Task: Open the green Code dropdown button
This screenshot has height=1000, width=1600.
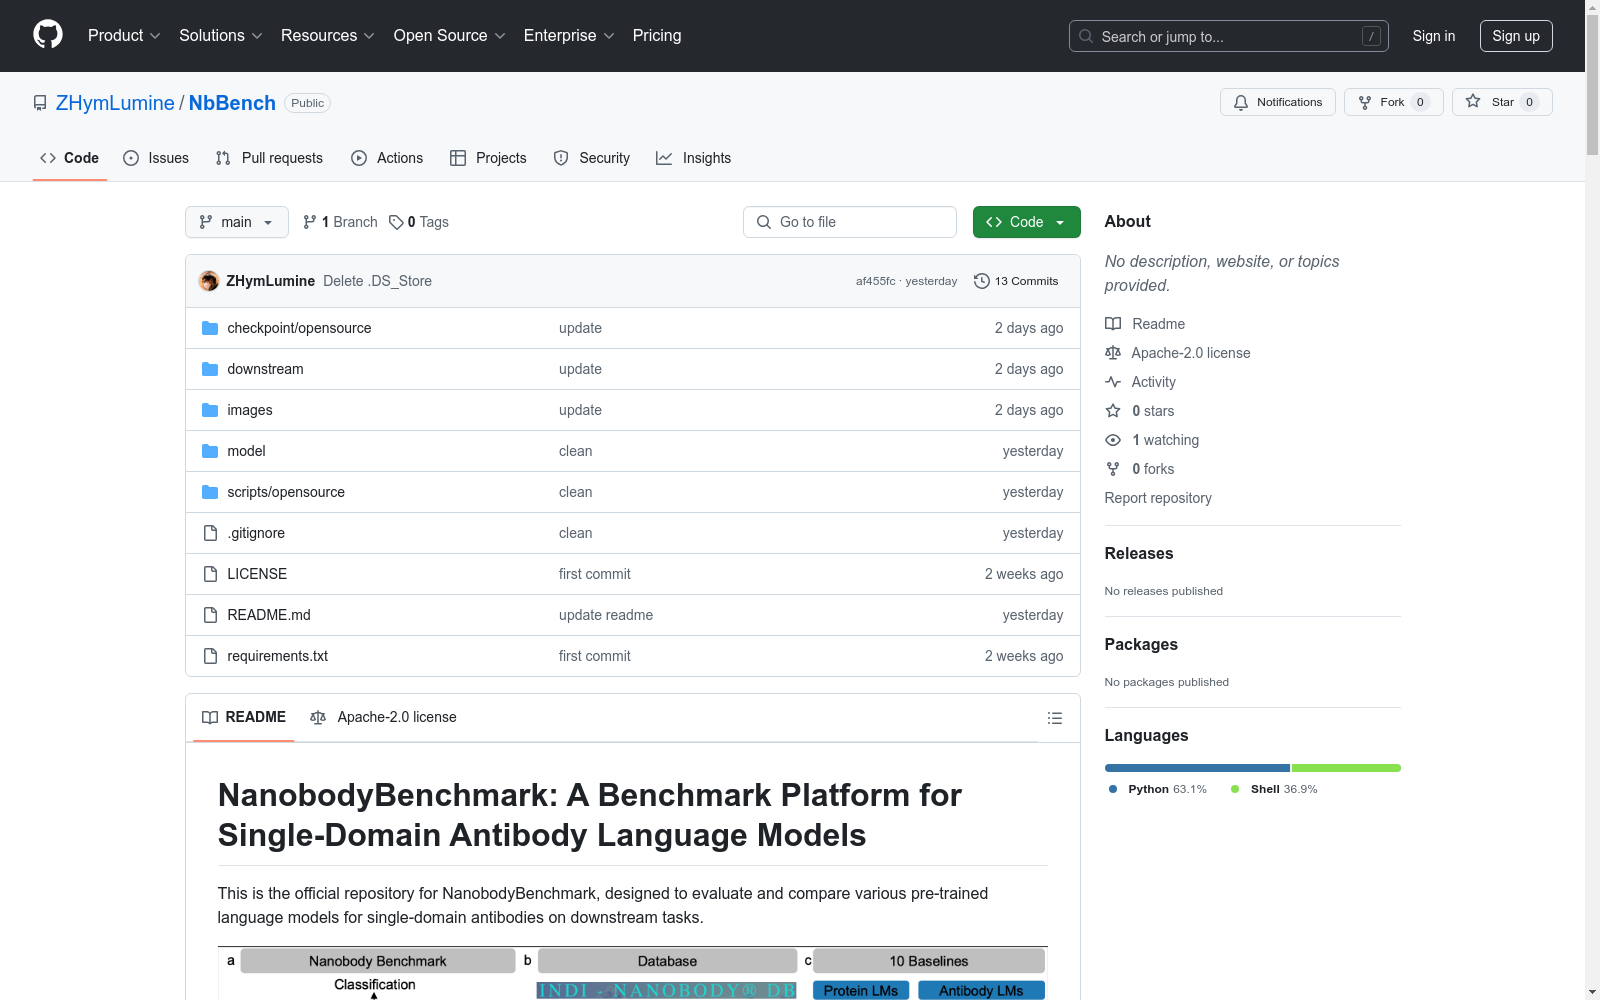Action: tap(1026, 222)
